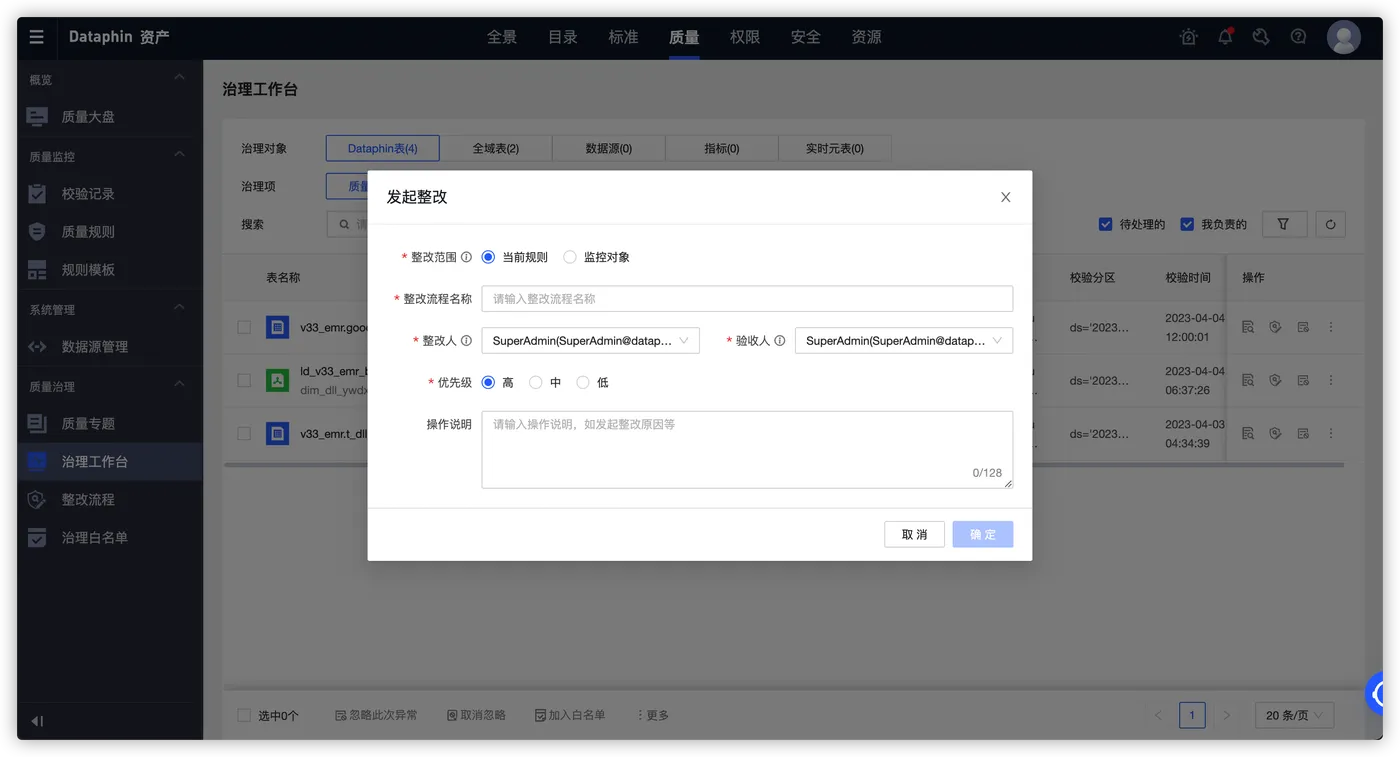Click 取消忽略 bulk action

476,716
